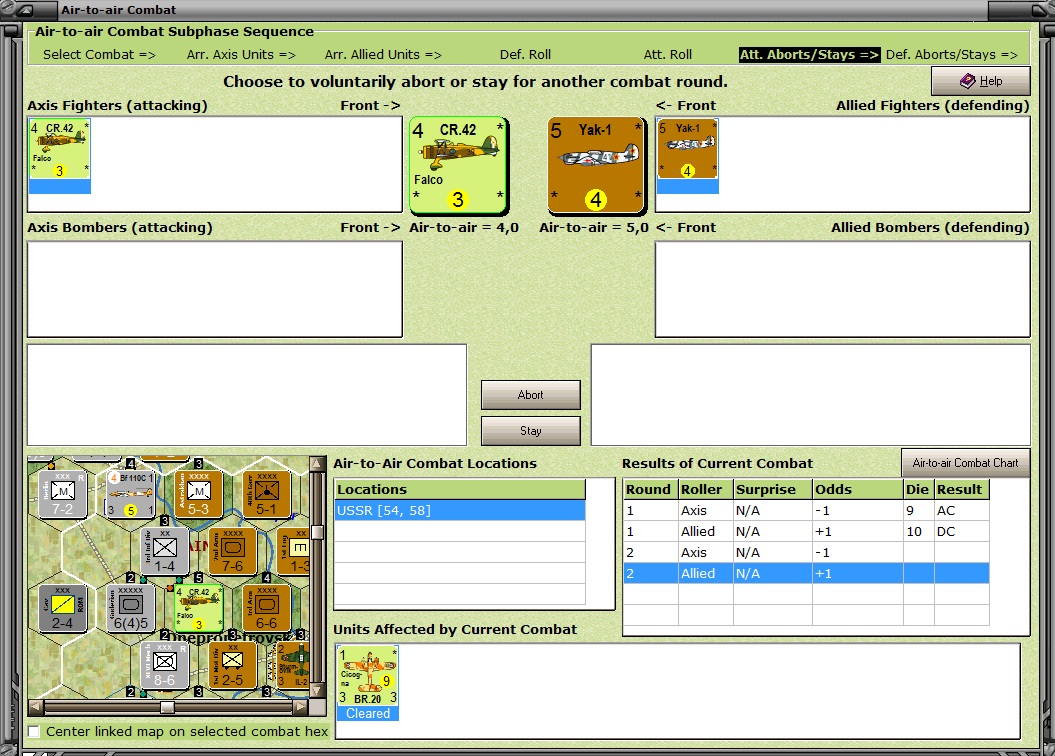Click the die value 9 cell

point(919,511)
